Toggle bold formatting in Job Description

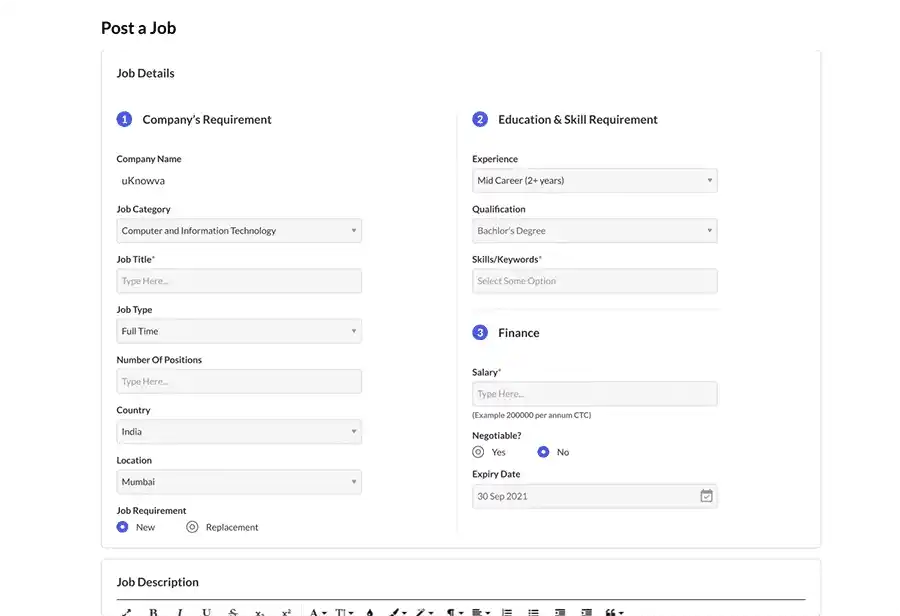[x=154, y=612]
